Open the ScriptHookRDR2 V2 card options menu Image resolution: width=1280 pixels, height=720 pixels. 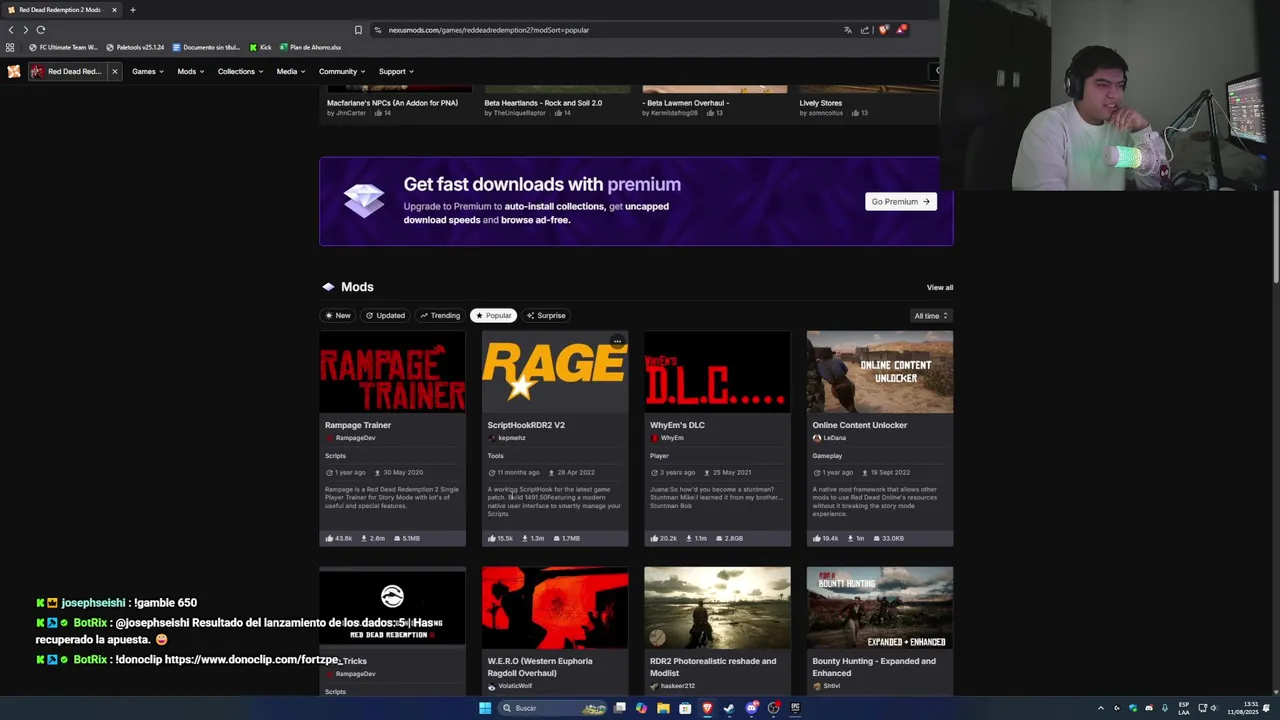coord(617,342)
